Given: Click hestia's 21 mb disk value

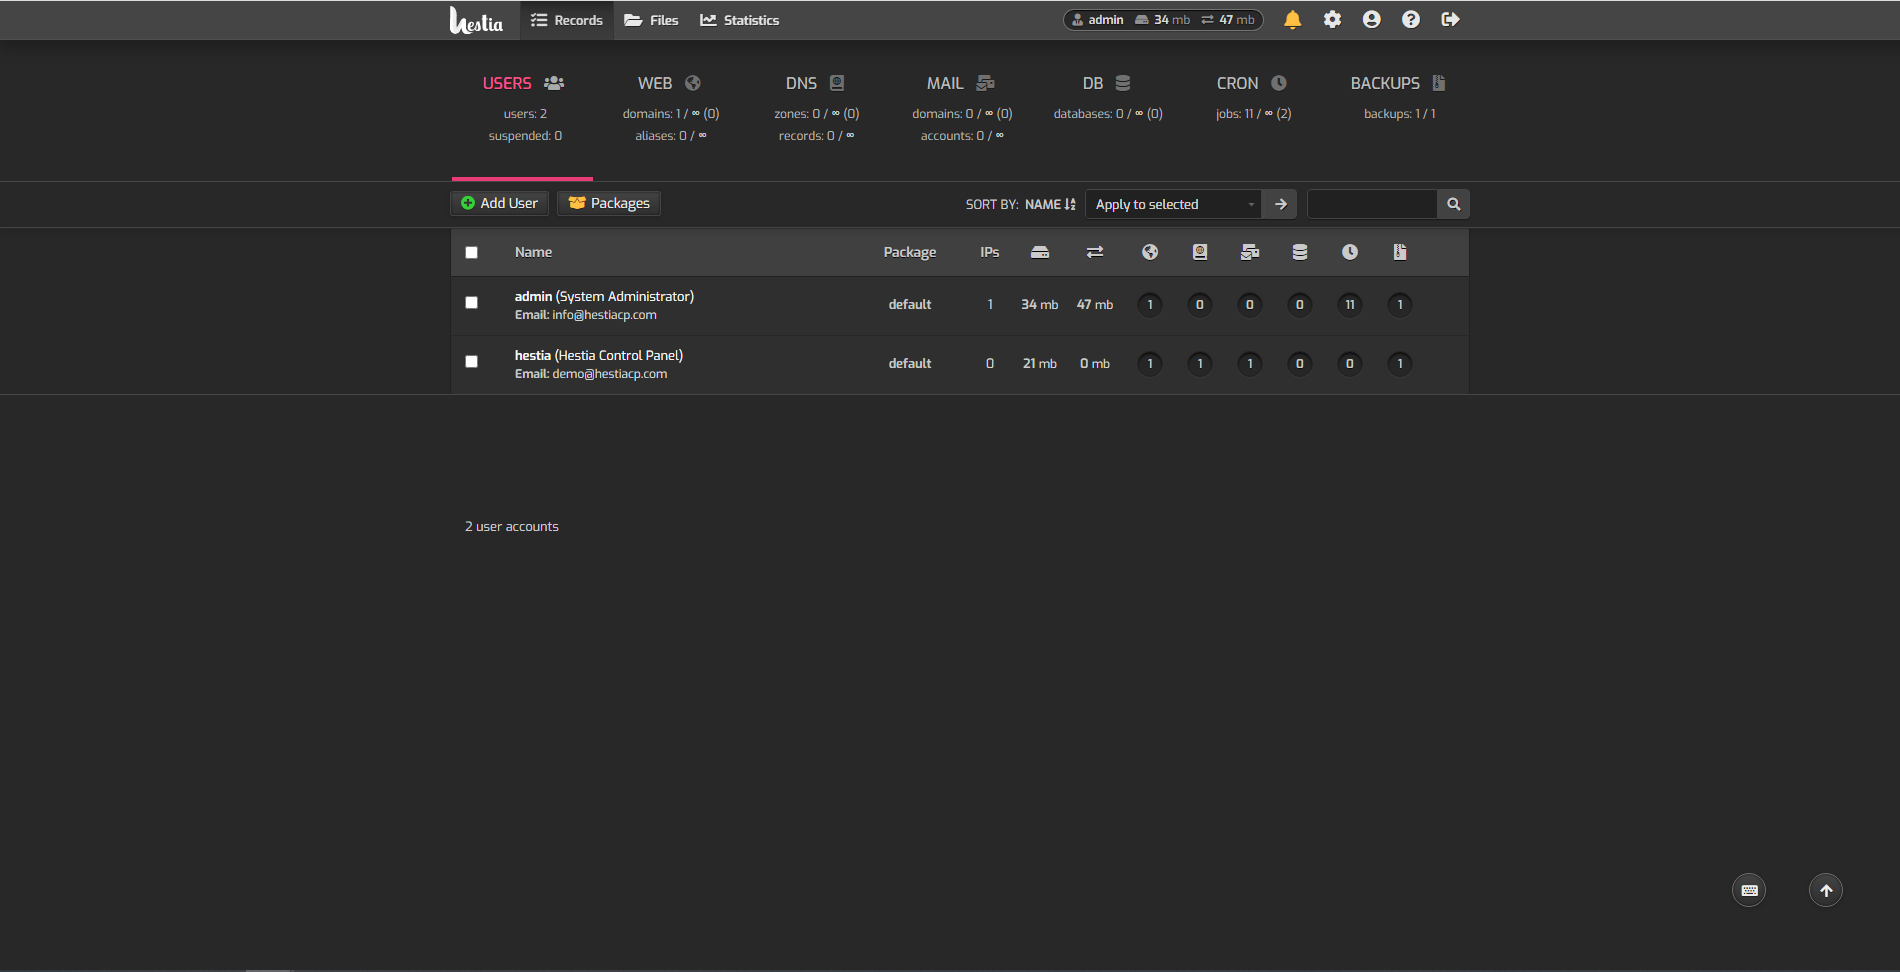Looking at the screenshot, I should 1040,364.
